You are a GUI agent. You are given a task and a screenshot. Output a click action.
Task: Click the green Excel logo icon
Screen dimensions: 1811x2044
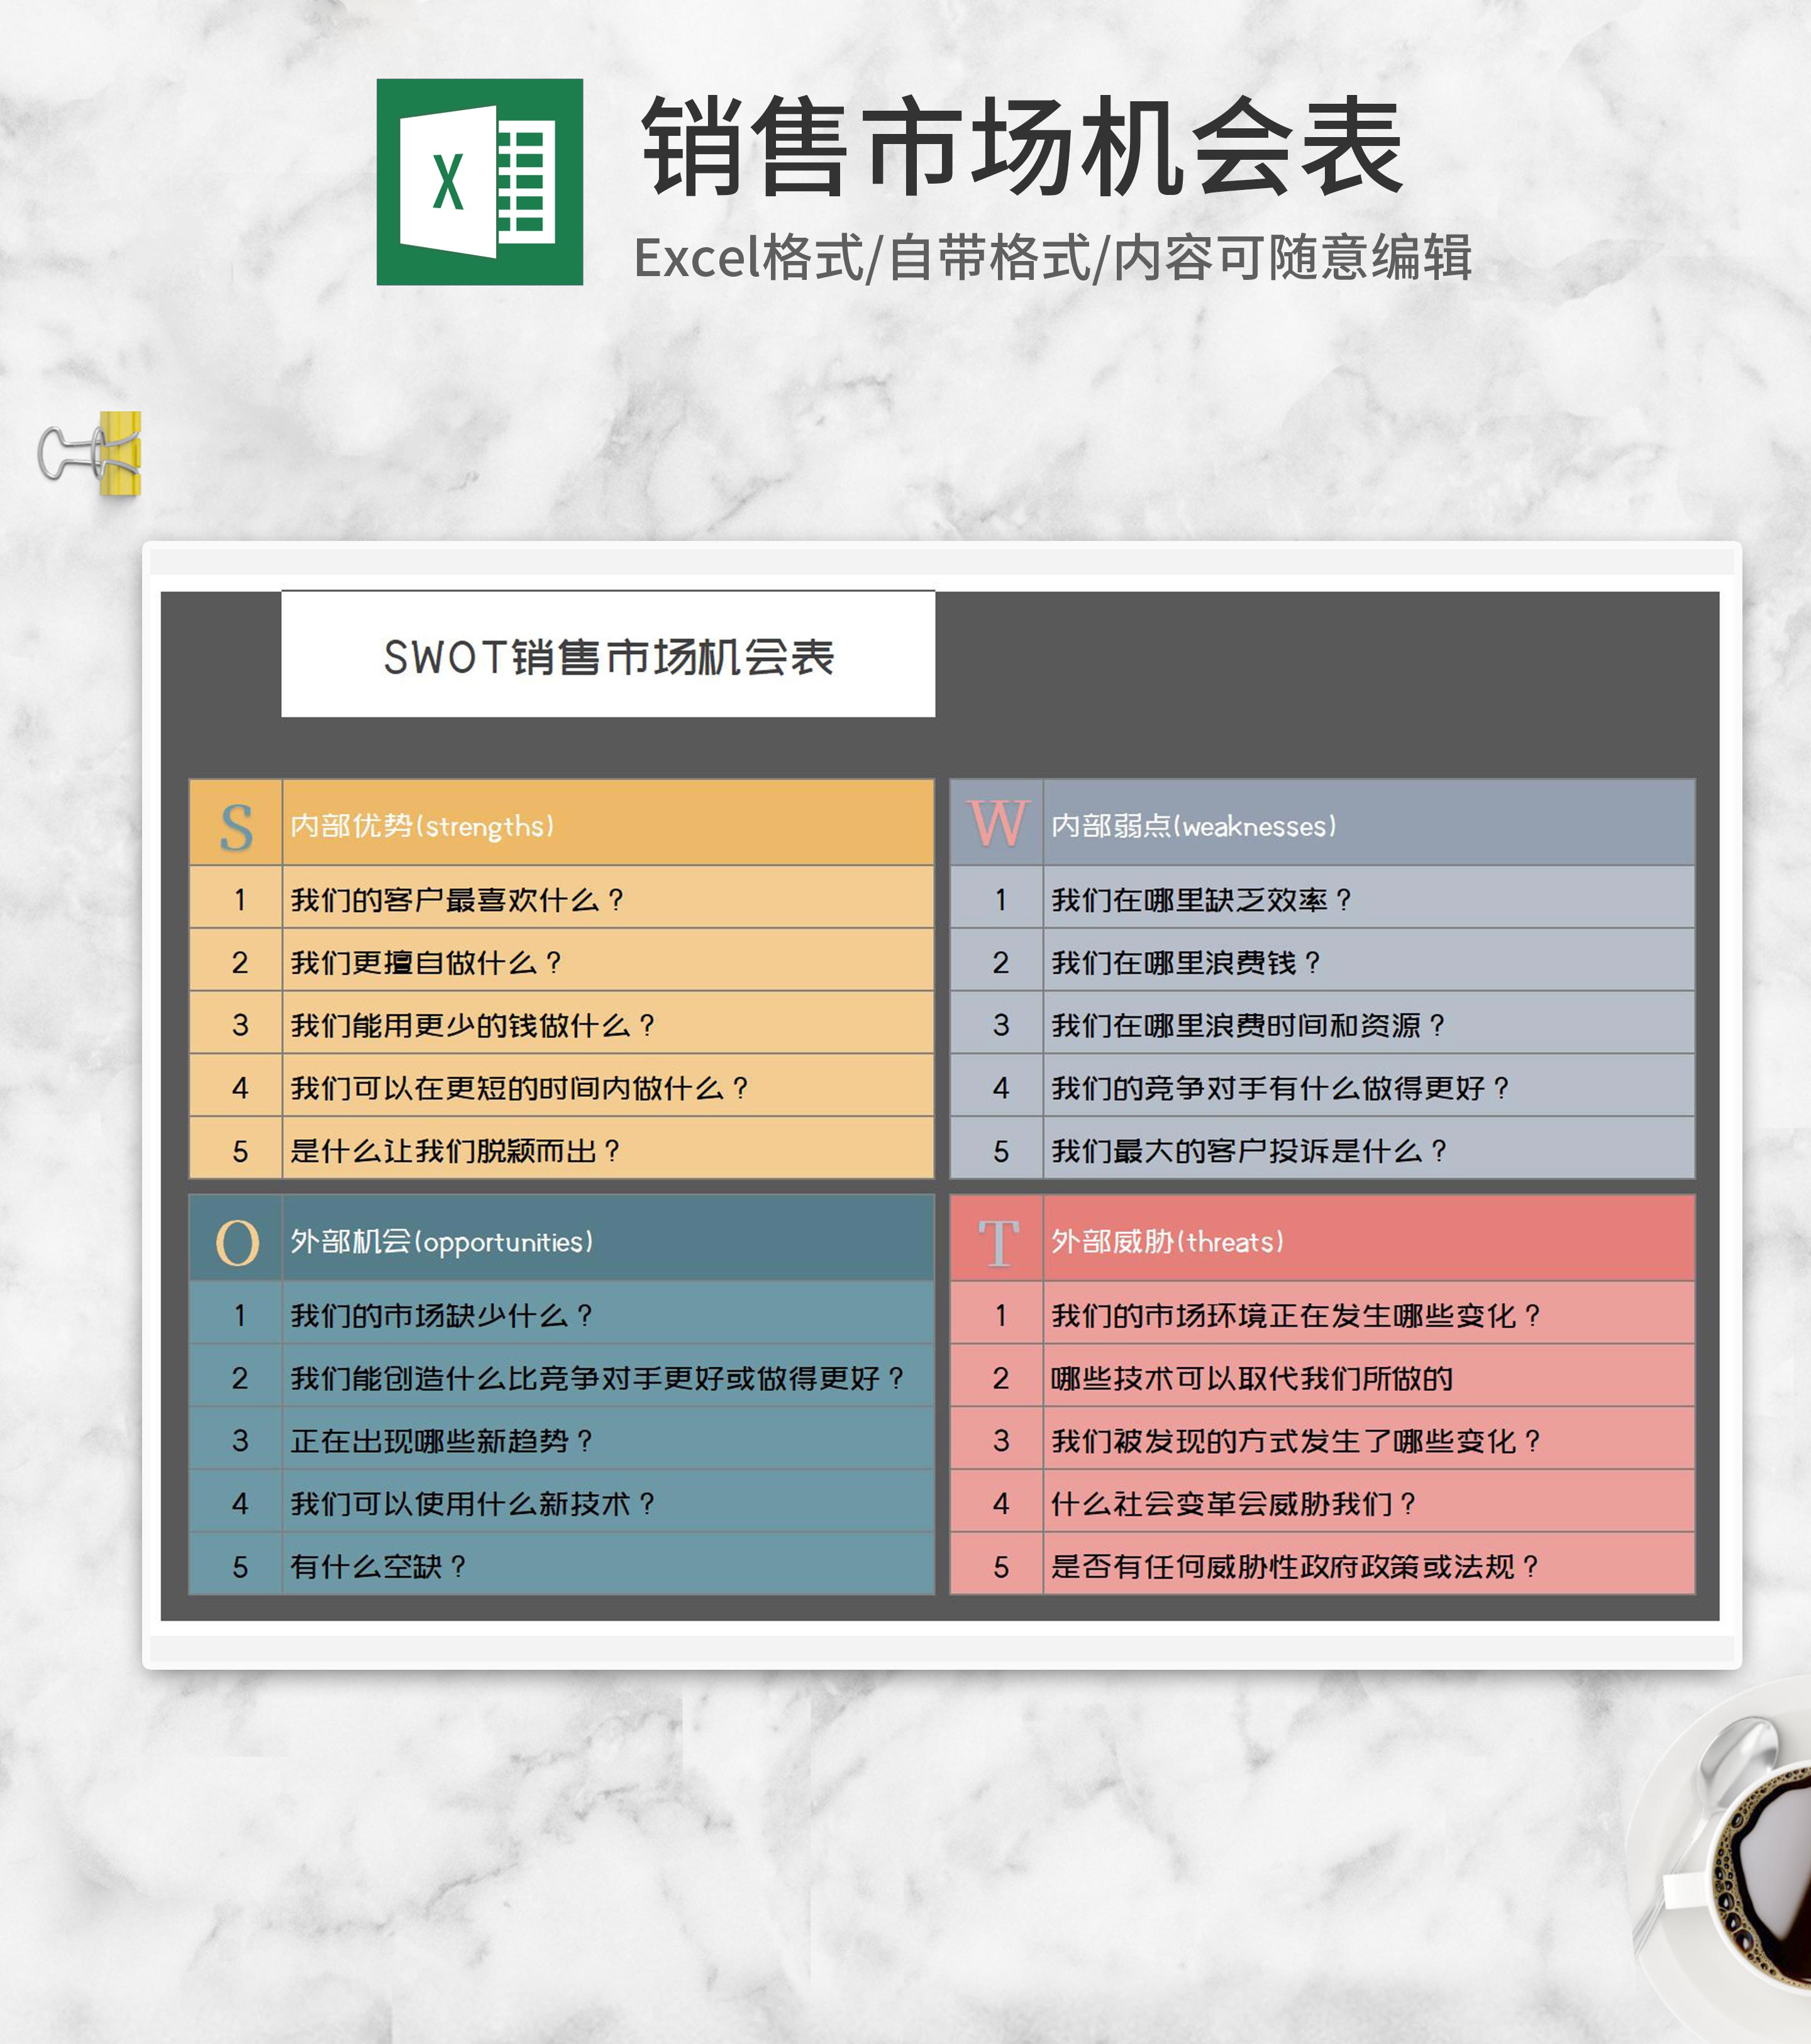479,182
